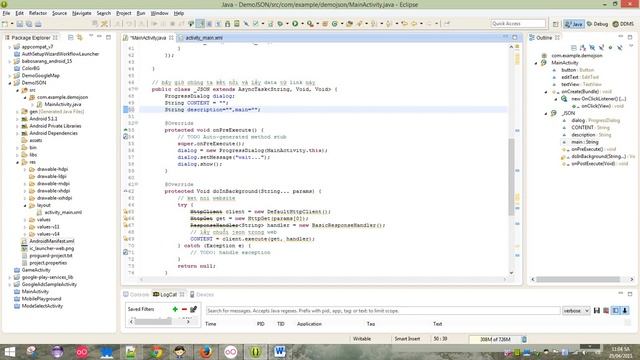640x360 pixels.
Task: Click the New file toolbar icon
Action: tap(5, 24)
